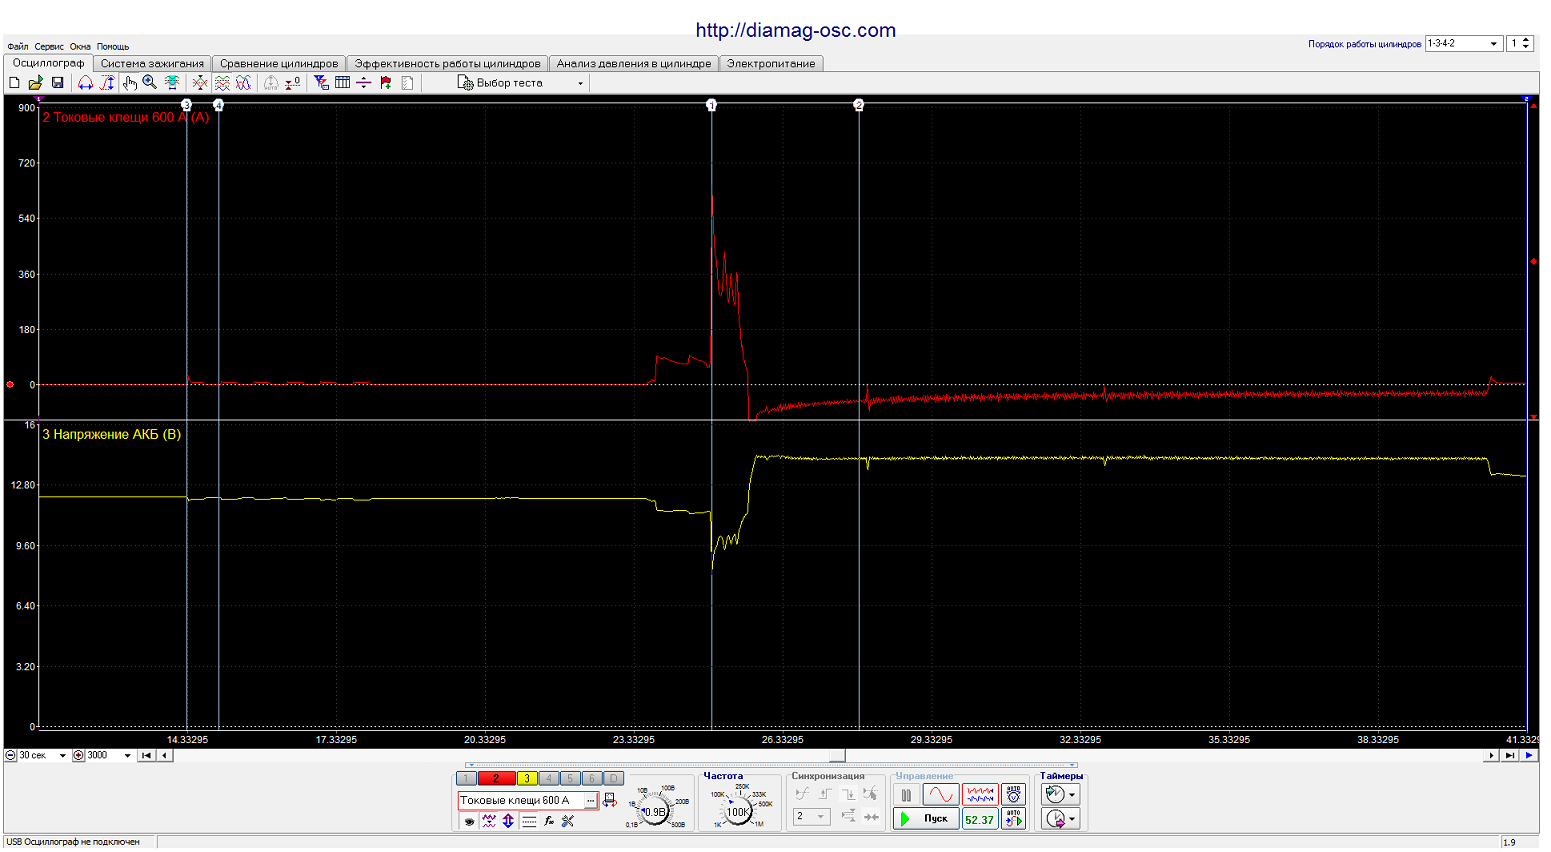Save the recording with the floppy disk icon
The image size is (1551, 852).
pos(57,83)
